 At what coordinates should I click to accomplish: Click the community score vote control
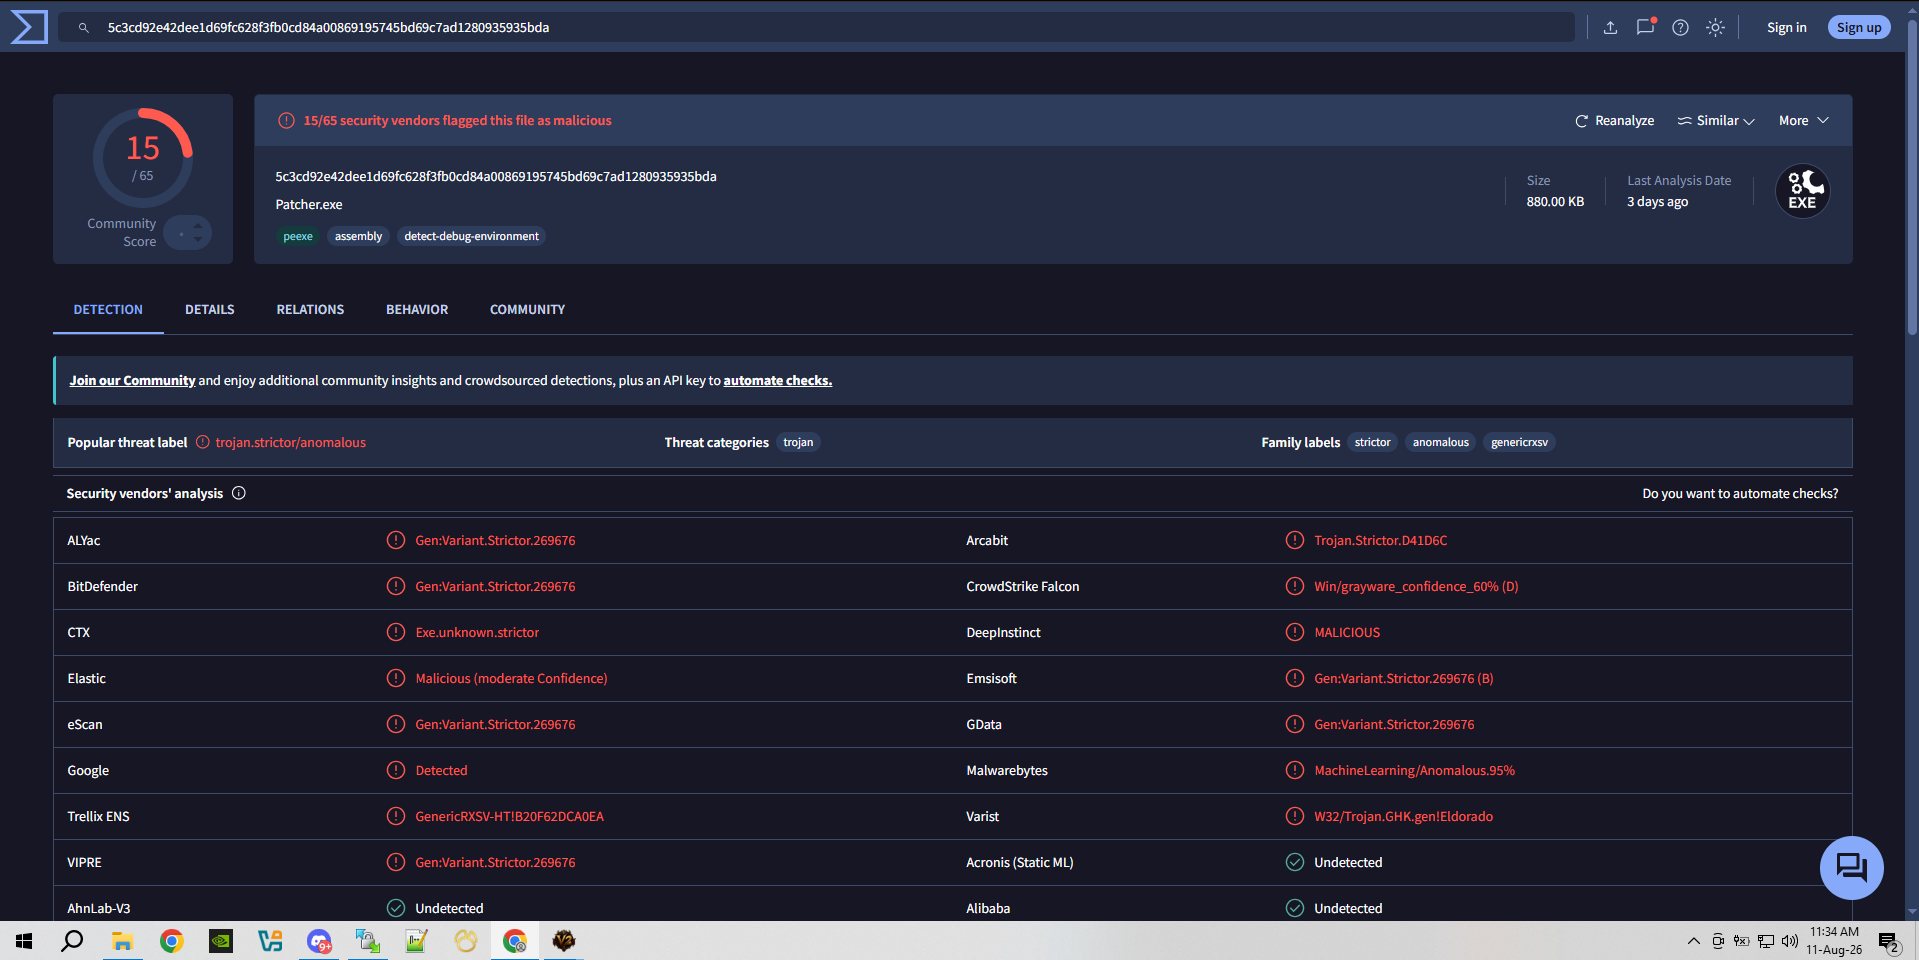click(x=188, y=233)
